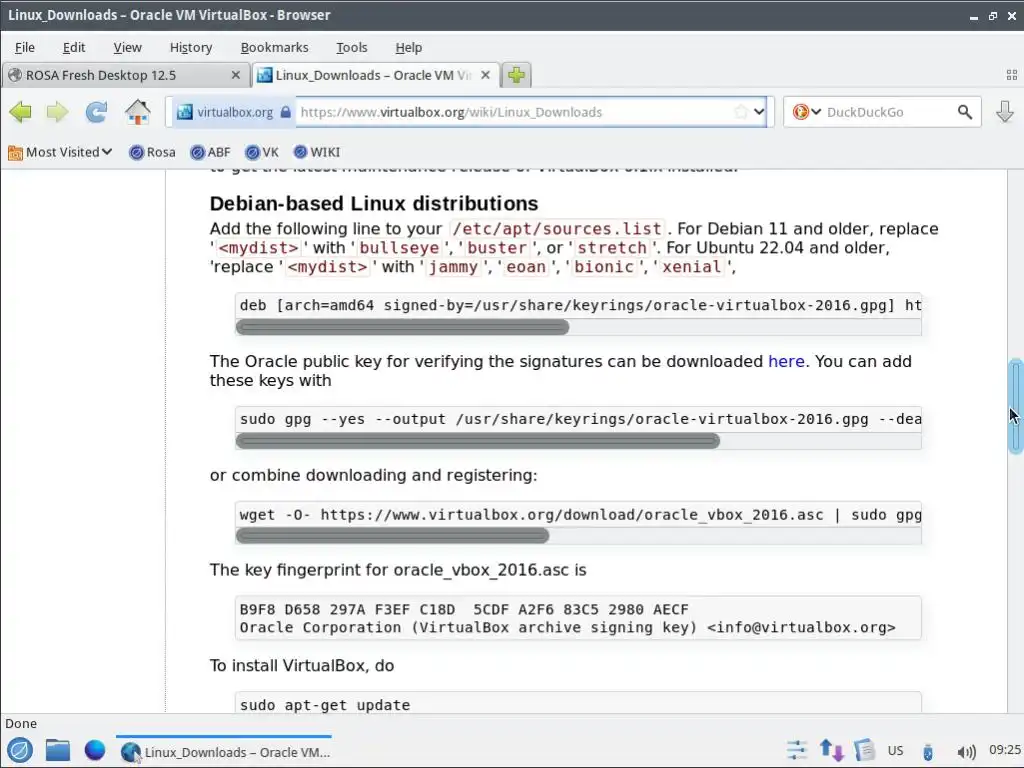Screen dimensions: 1024x768
Task: Go back with the green left arrow
Action: click(21, 112)
